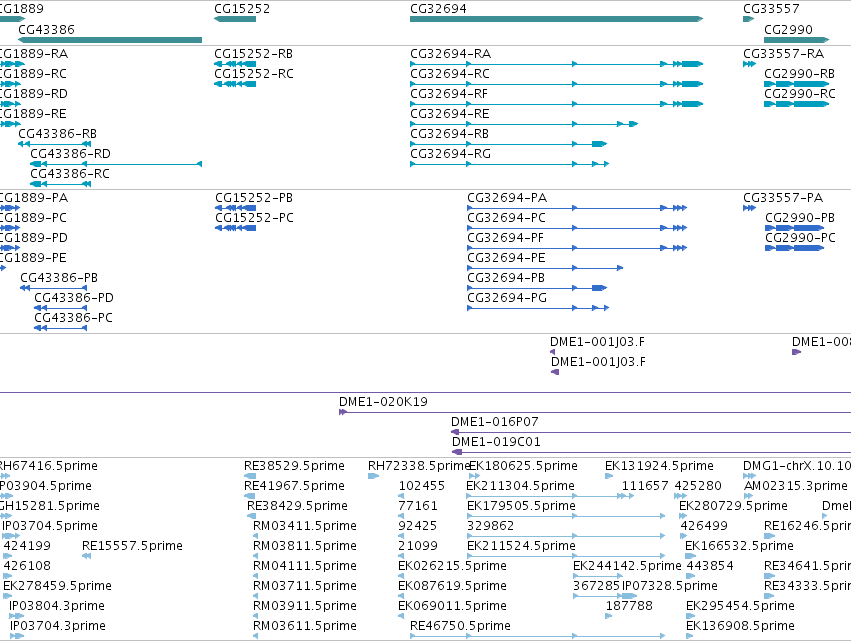Click protein CG43386-PD label
851x641 pixels.
coord(74,298)
